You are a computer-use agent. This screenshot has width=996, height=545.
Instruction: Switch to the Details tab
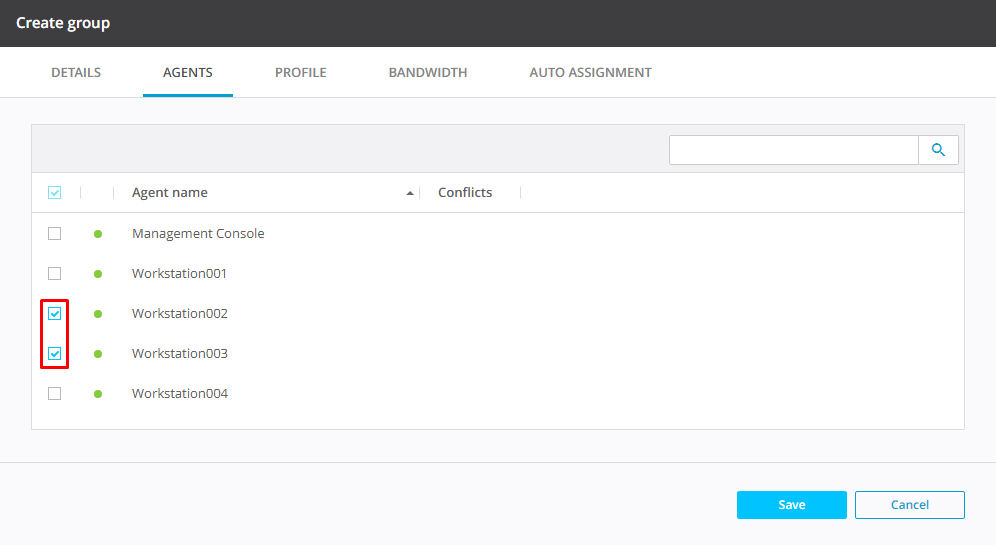[76, 73]
